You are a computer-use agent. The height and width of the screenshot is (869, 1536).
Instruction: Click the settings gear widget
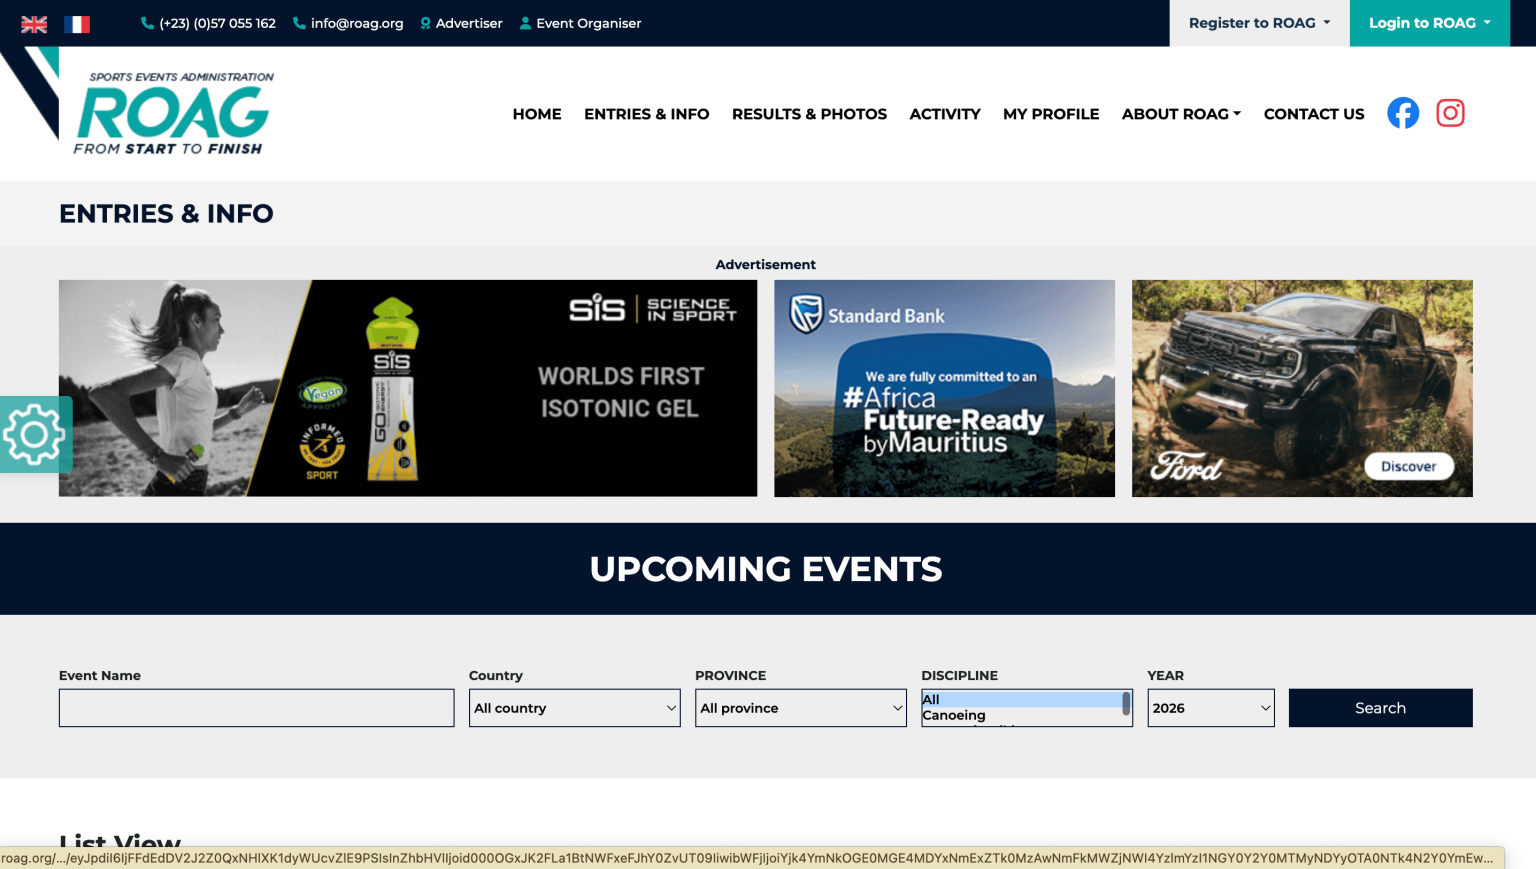(35, 435)
